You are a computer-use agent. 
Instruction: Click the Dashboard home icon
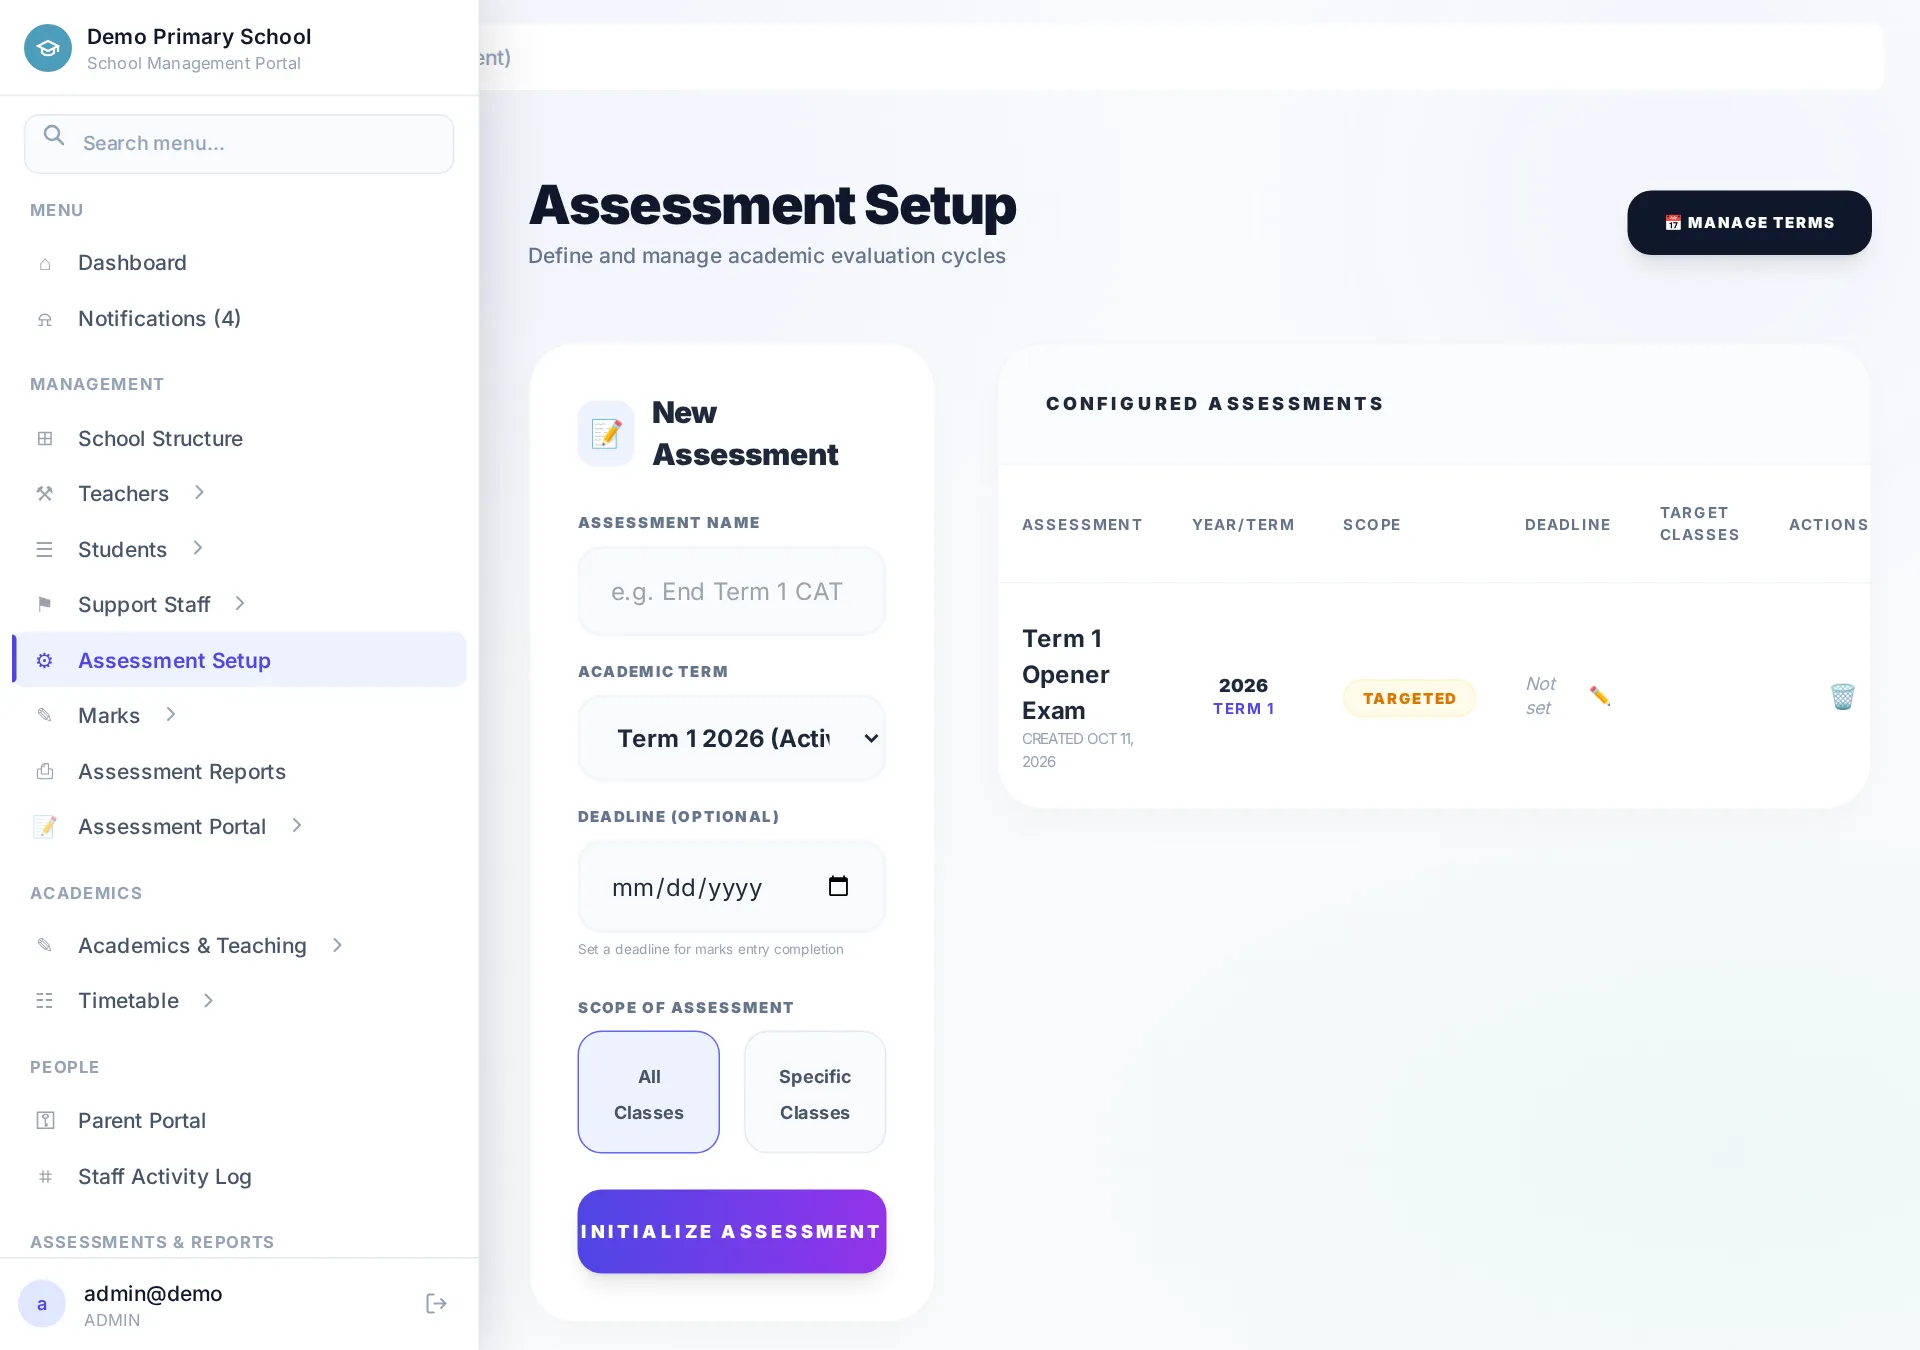[45, 264]
